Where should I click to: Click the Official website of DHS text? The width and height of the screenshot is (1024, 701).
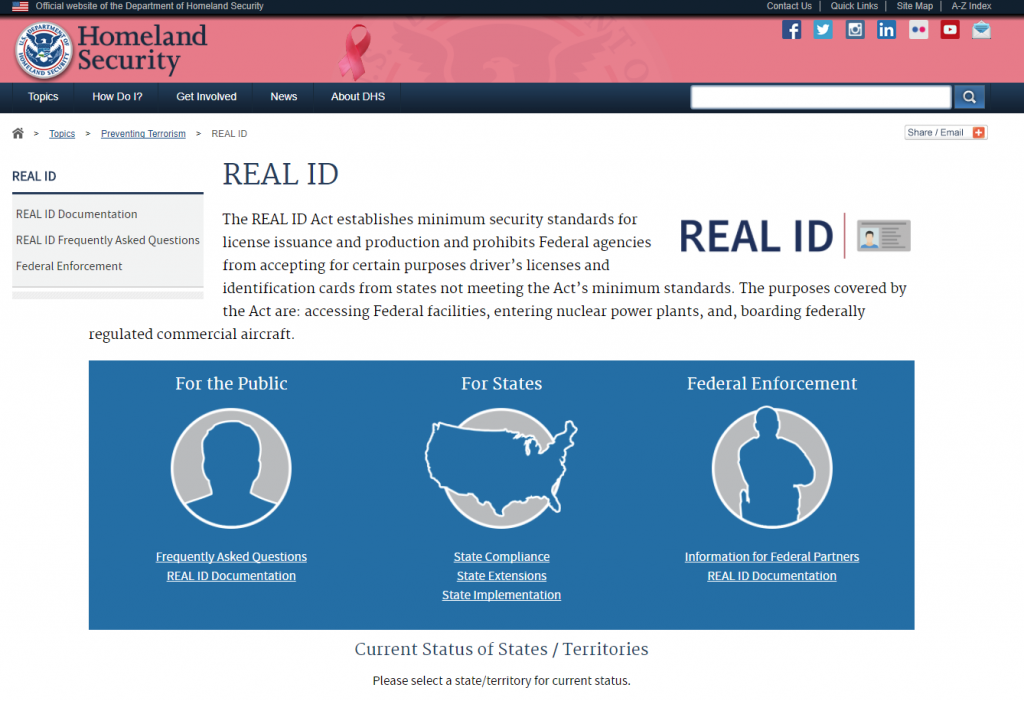(150, 6)
